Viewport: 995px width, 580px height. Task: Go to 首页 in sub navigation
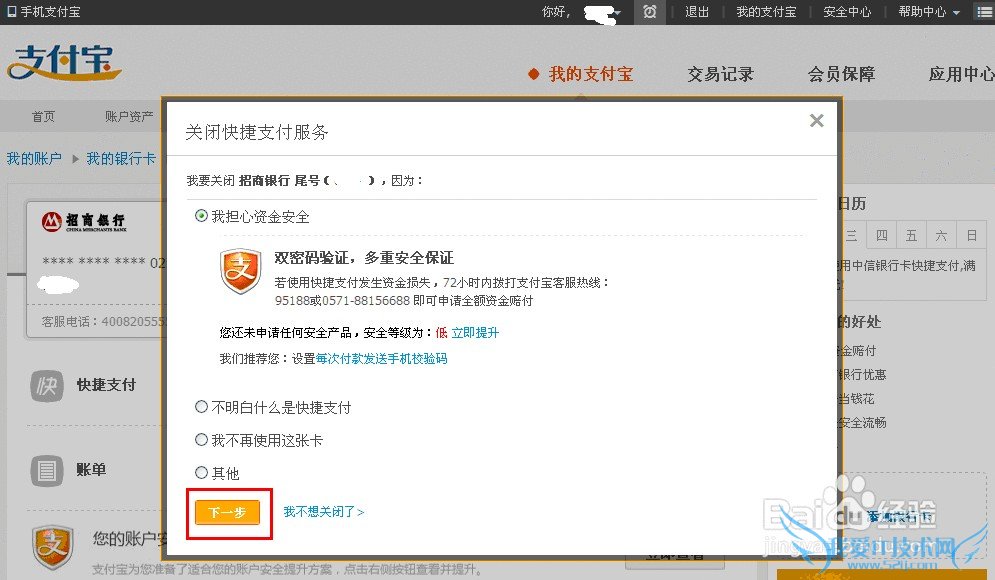[x=43, y=116]
